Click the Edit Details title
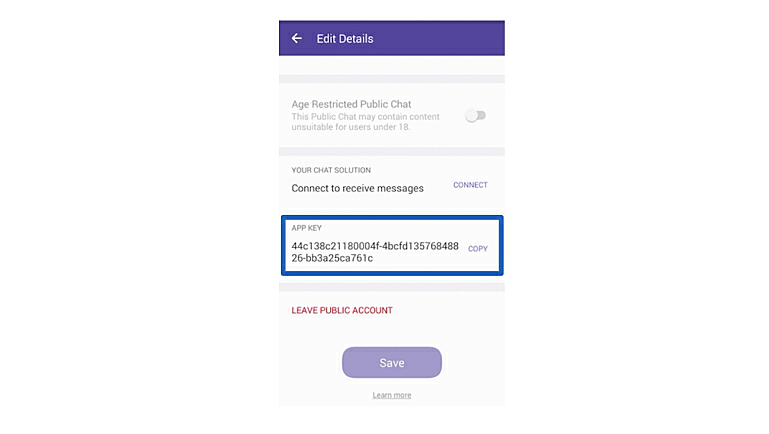This screenshot has width=769, height=434. click(345, 39)
